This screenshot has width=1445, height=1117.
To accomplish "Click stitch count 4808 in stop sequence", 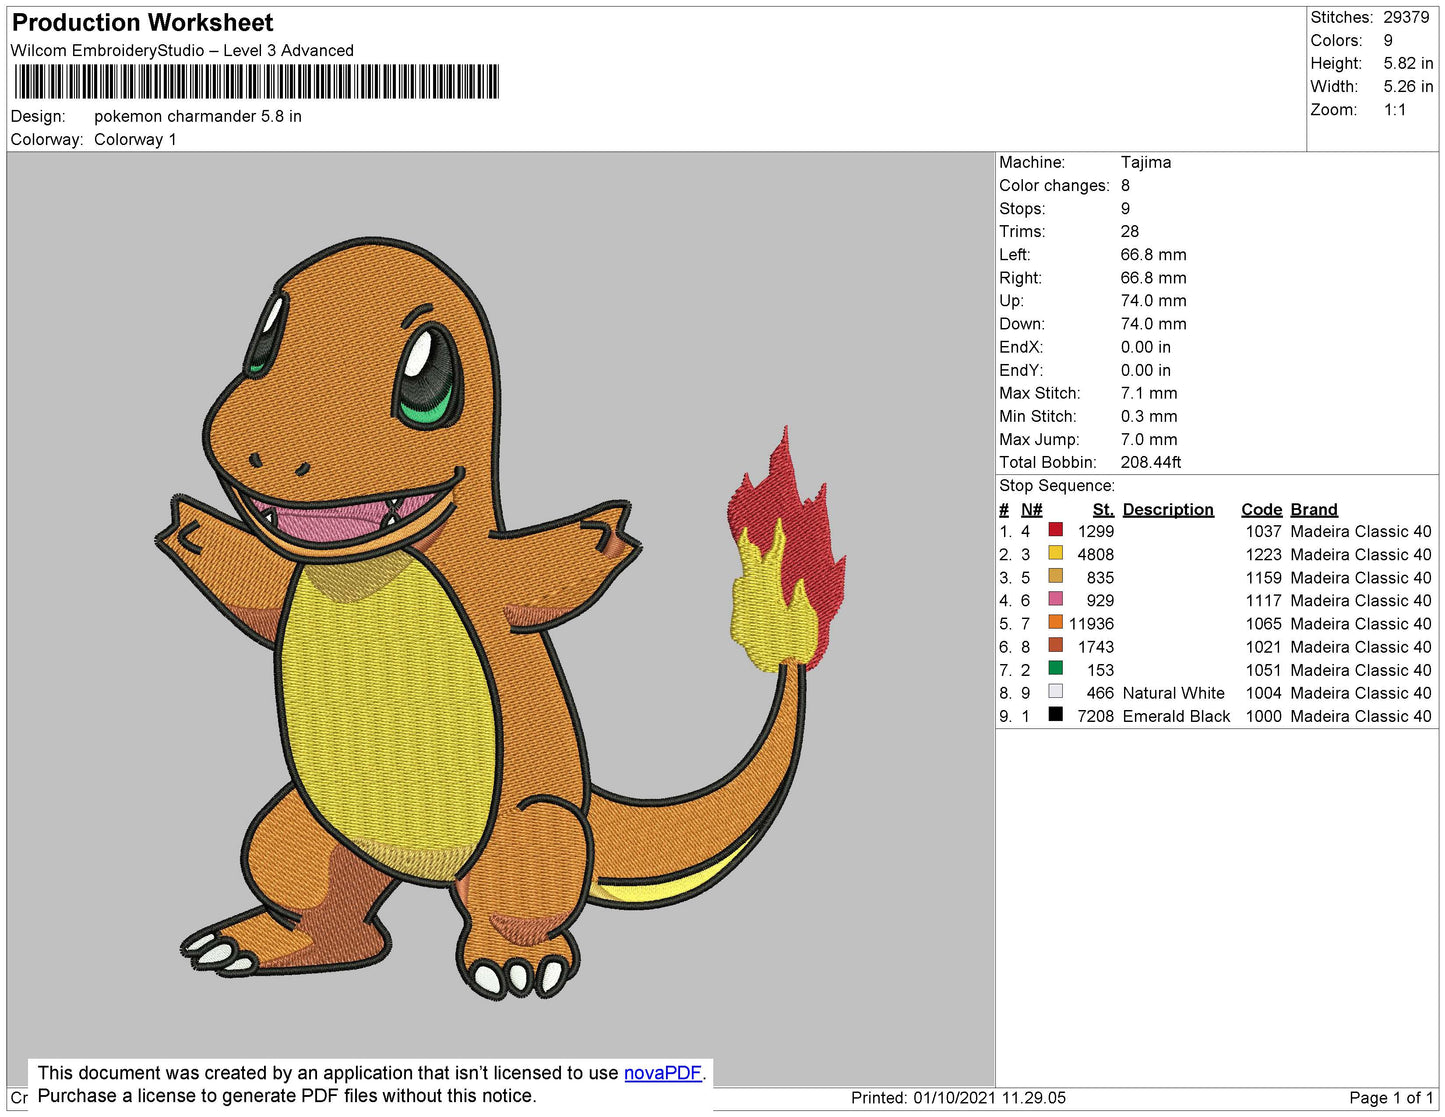I will [1095, 554].
